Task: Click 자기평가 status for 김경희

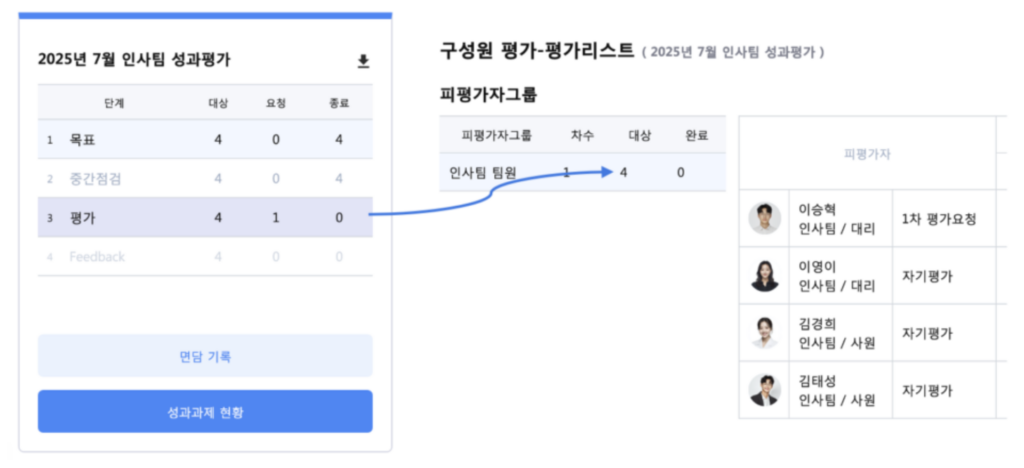Action: [x=927, y=333]
